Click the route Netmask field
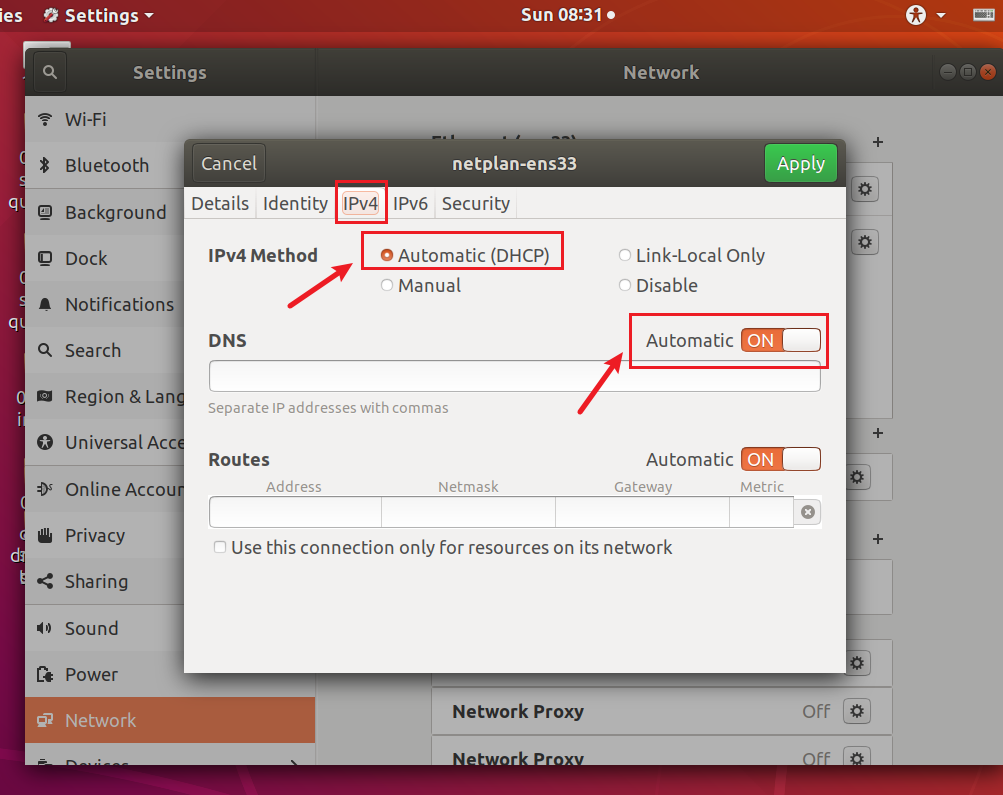This screenshot has height=795, width=1003. pyautogui.click(x=468, y=512)
